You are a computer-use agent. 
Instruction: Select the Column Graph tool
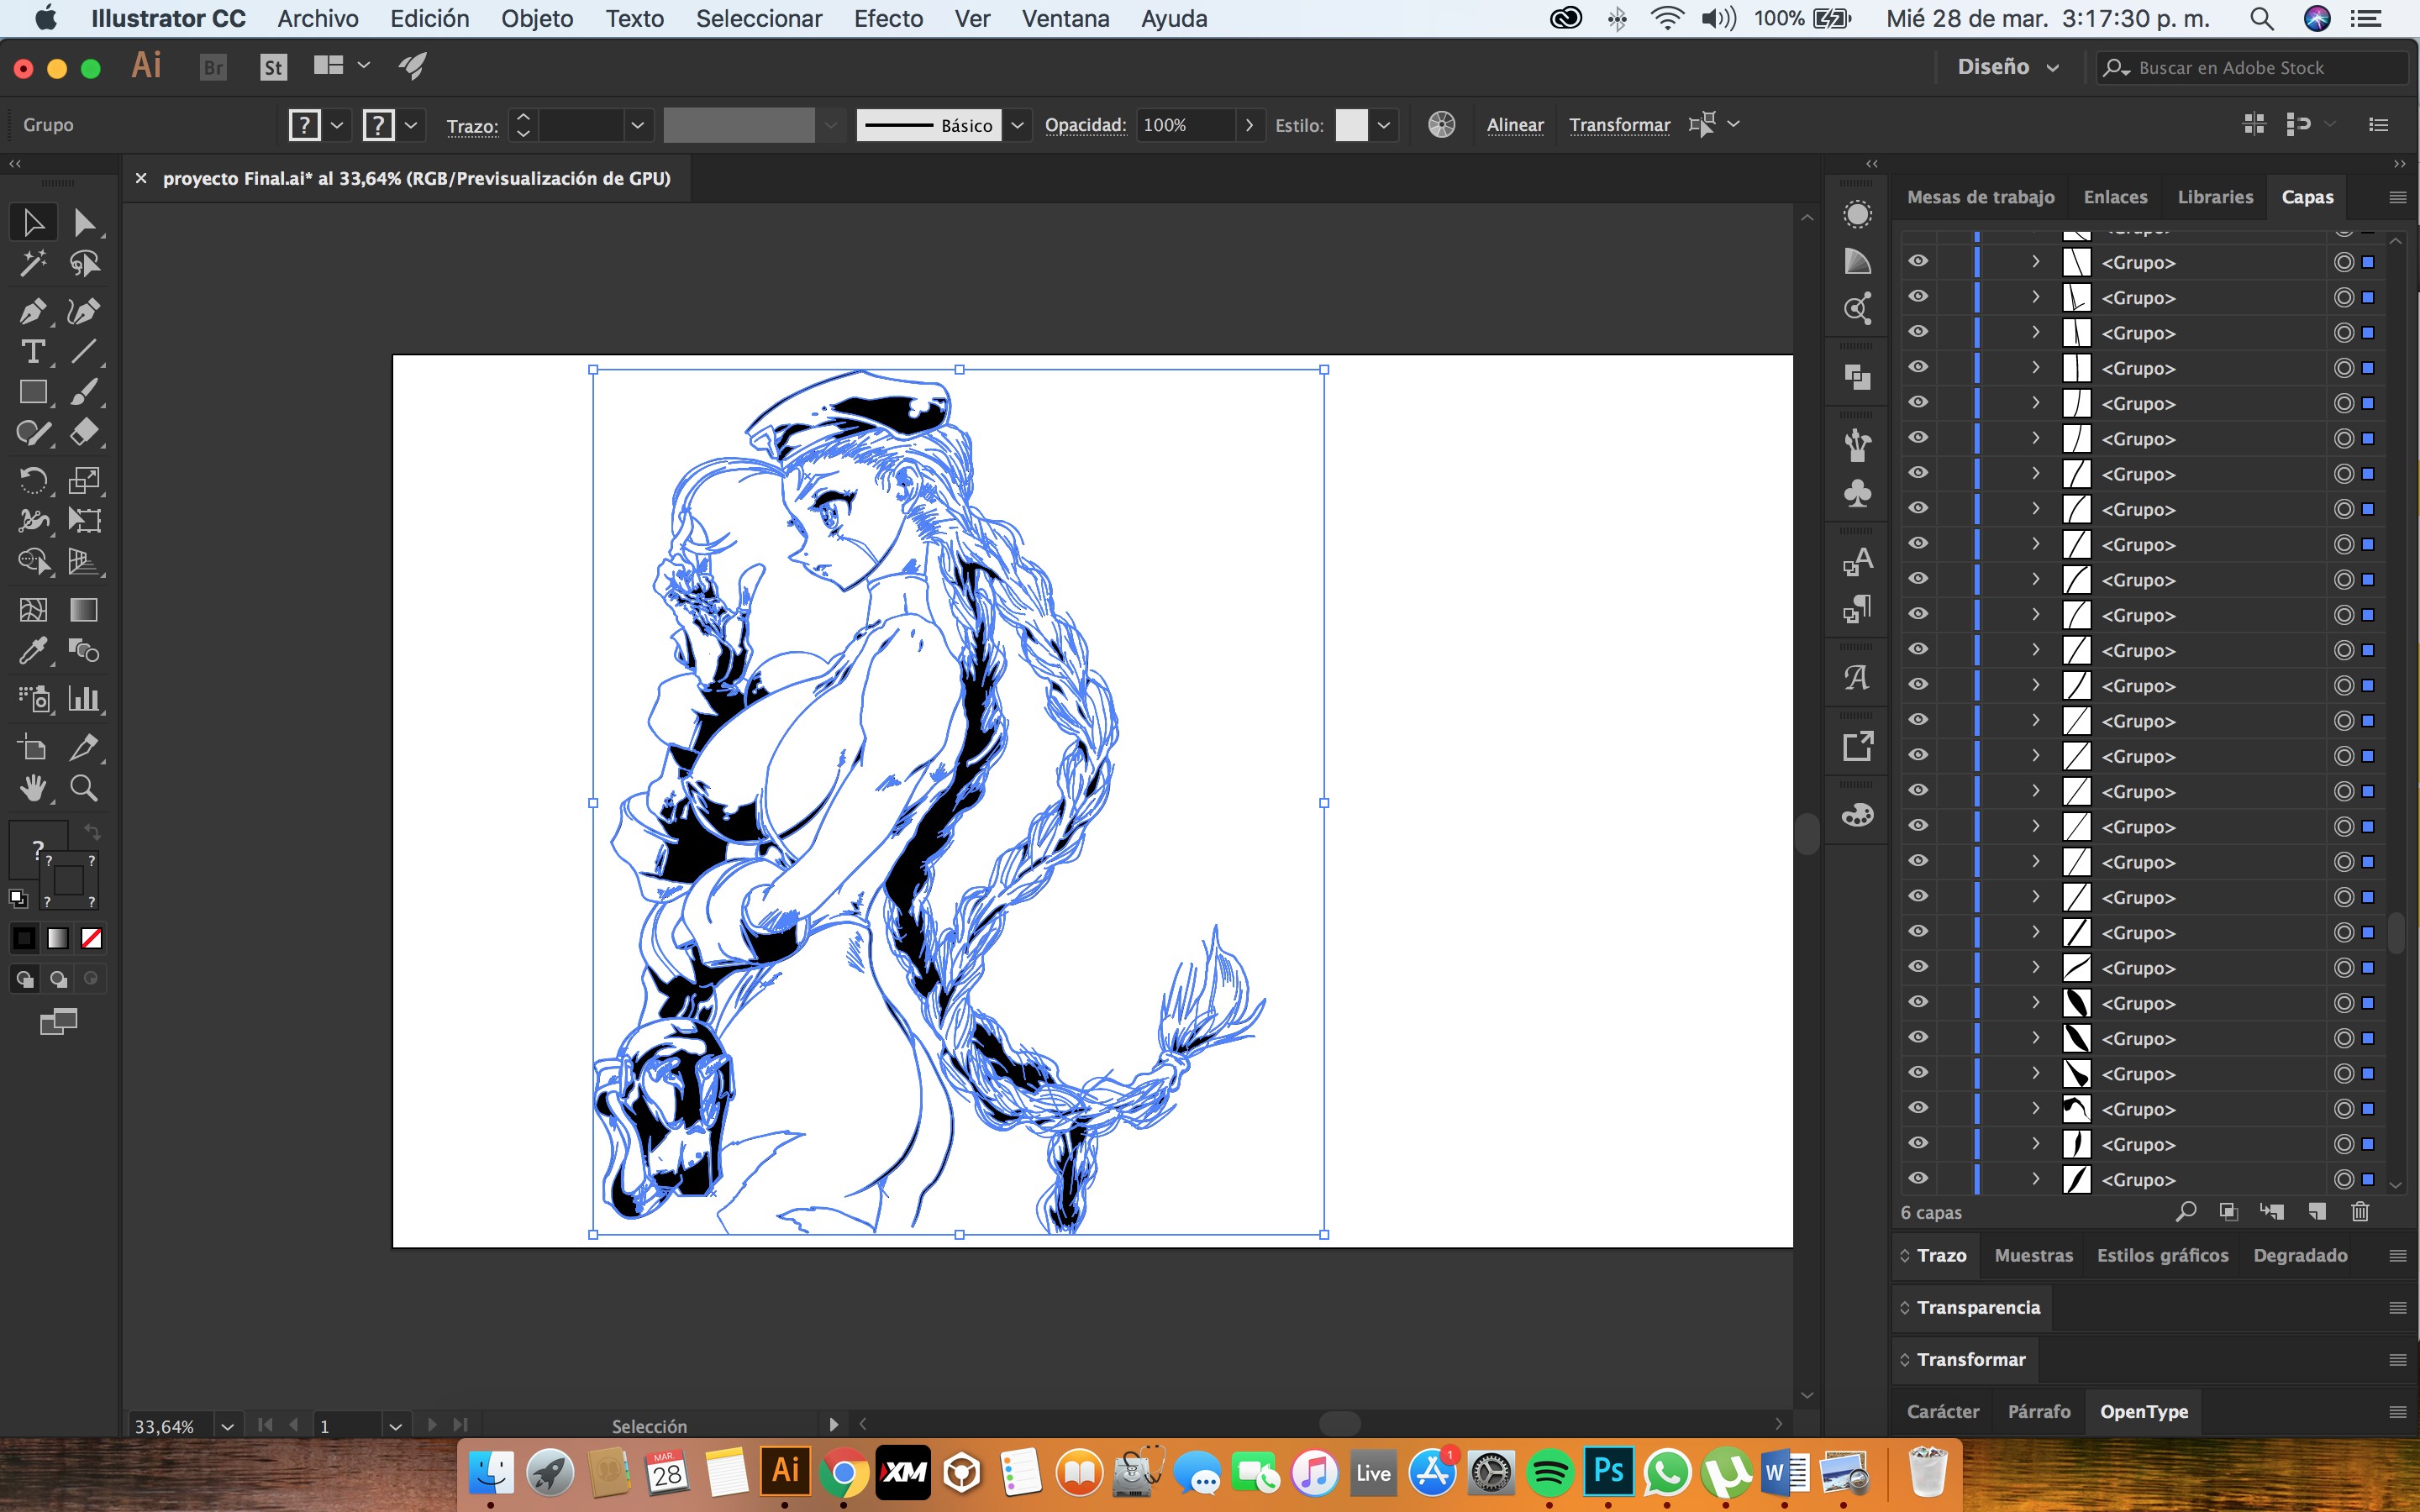[85, 698]
